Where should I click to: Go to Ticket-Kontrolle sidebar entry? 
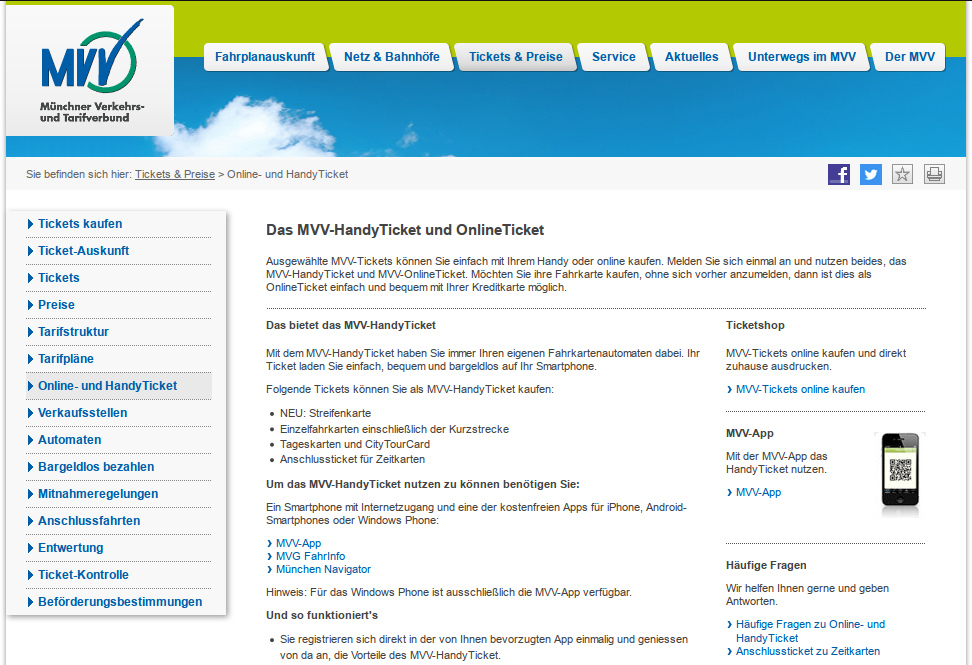coord(83,575)
